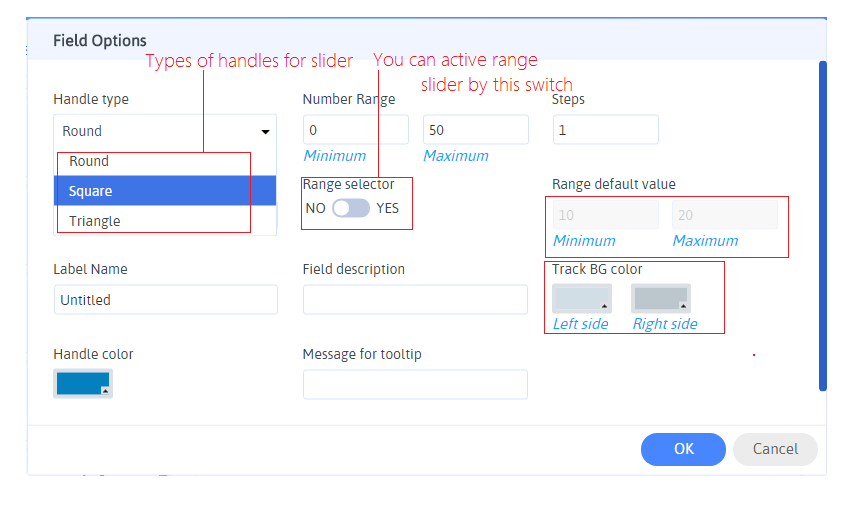Open the Handle type dropdown arrow
Image resolution: width=860 pixels, height=510 pixels.
coord(266,131)
